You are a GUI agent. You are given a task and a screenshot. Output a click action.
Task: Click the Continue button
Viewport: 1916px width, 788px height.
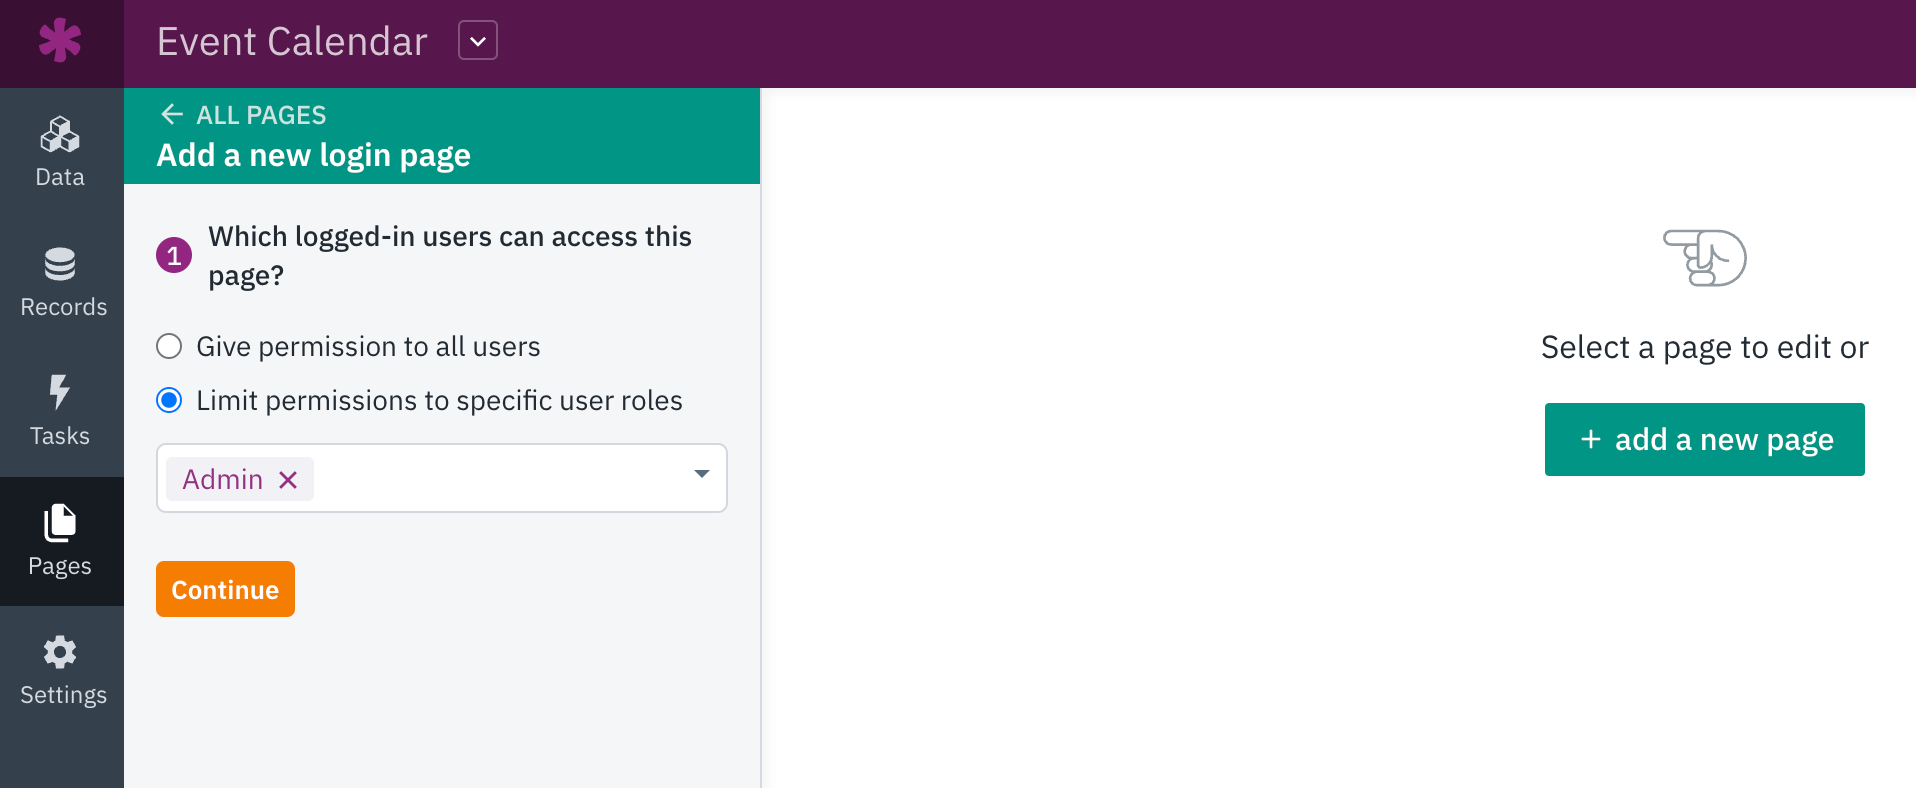tap(225, 589)
